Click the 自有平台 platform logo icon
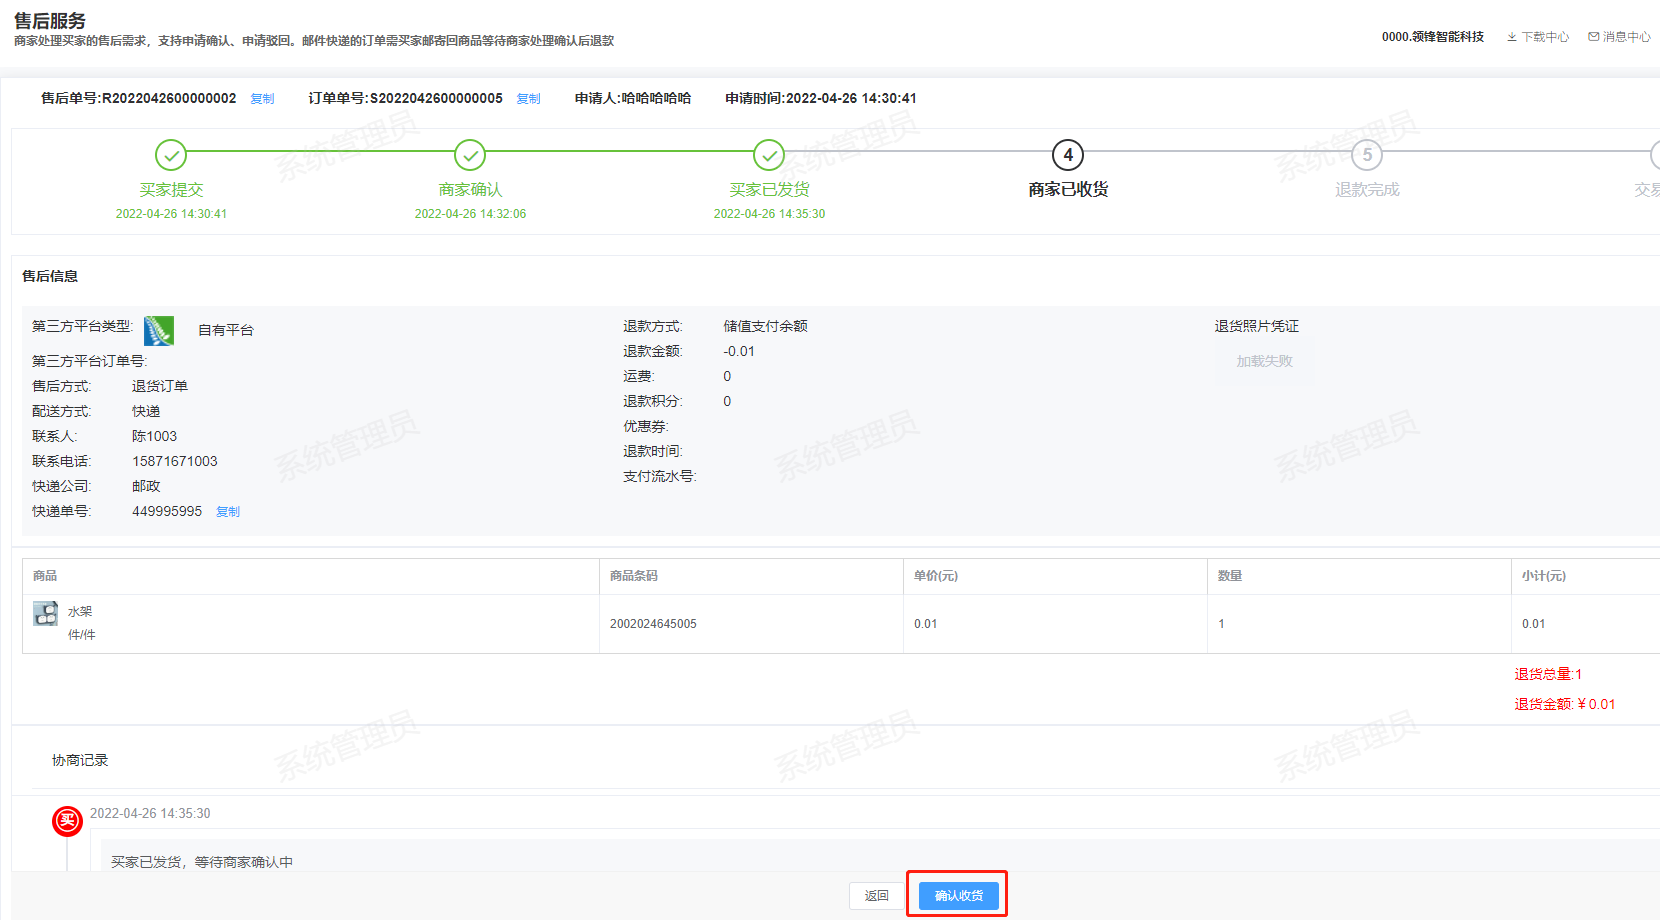The height and width of the screenshot is (920, 1660). (x=159, y=330)
